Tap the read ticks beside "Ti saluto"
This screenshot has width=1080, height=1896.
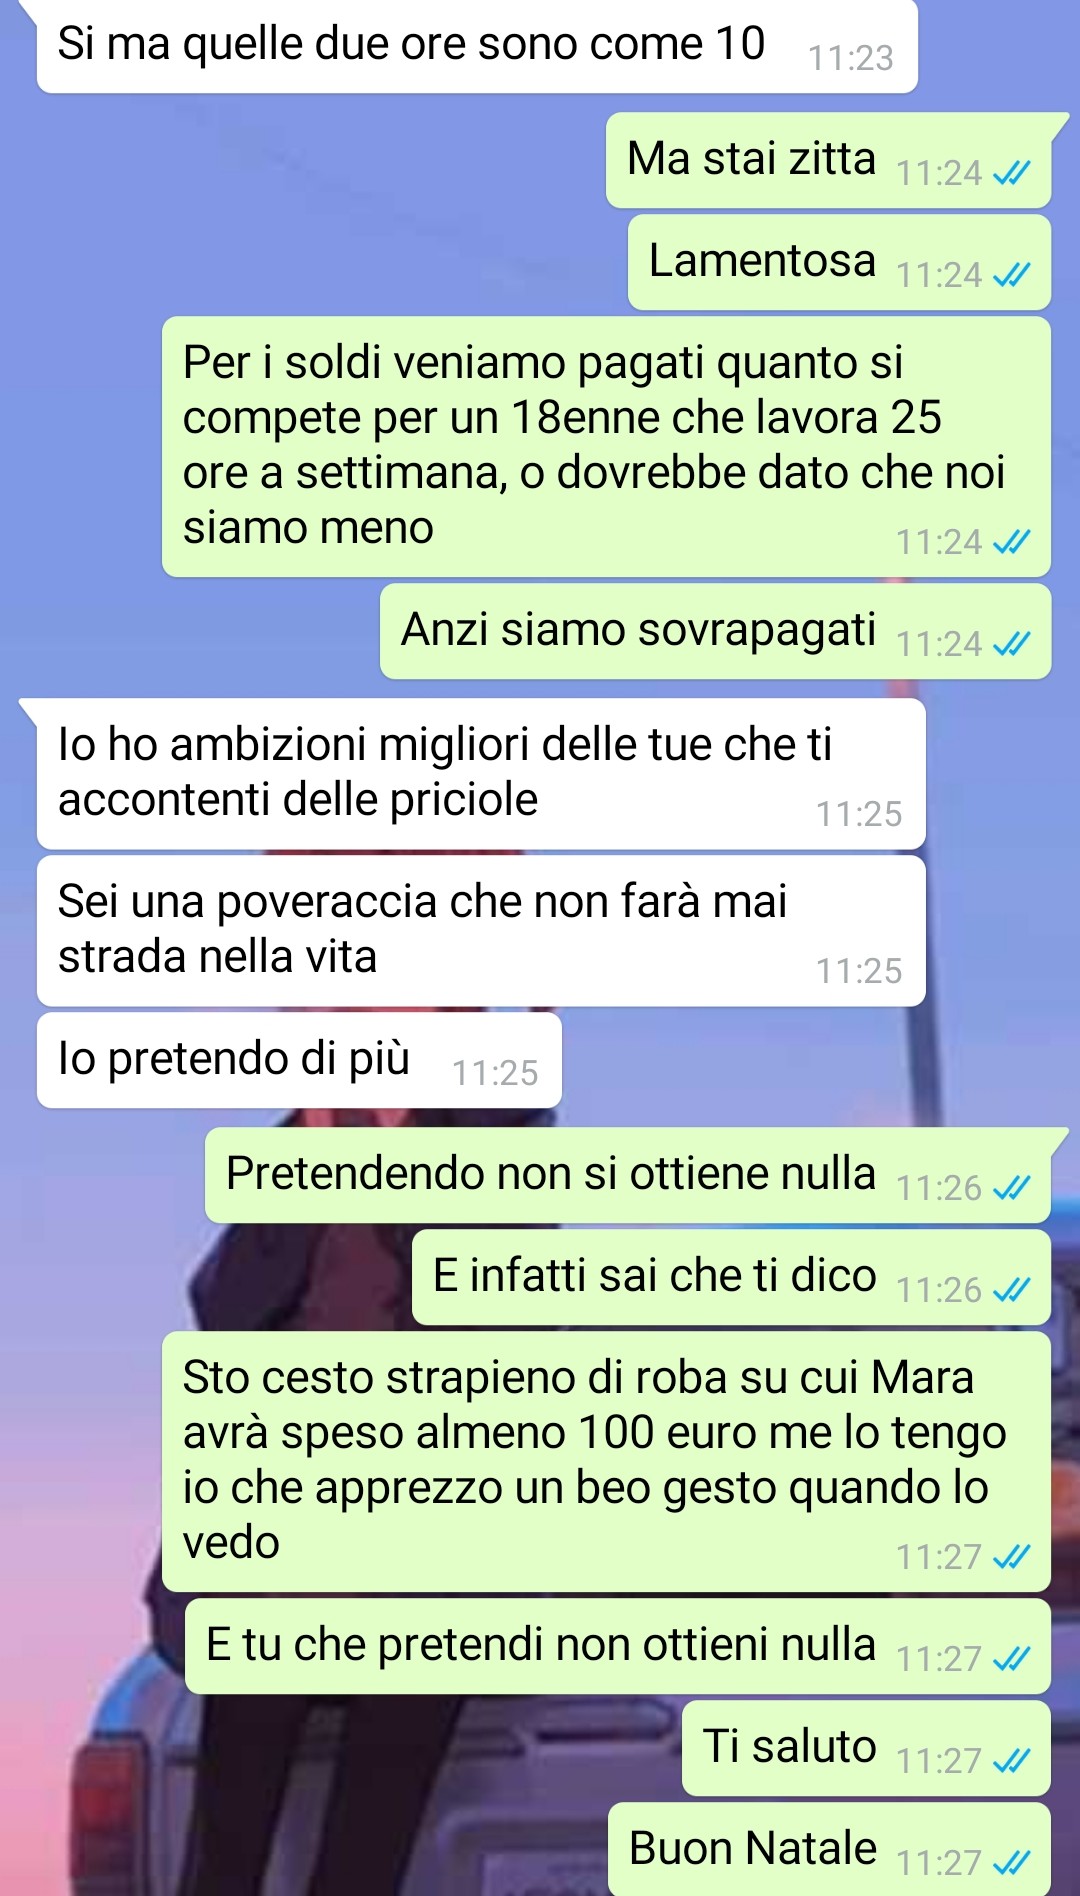tap(1011, 1761)
